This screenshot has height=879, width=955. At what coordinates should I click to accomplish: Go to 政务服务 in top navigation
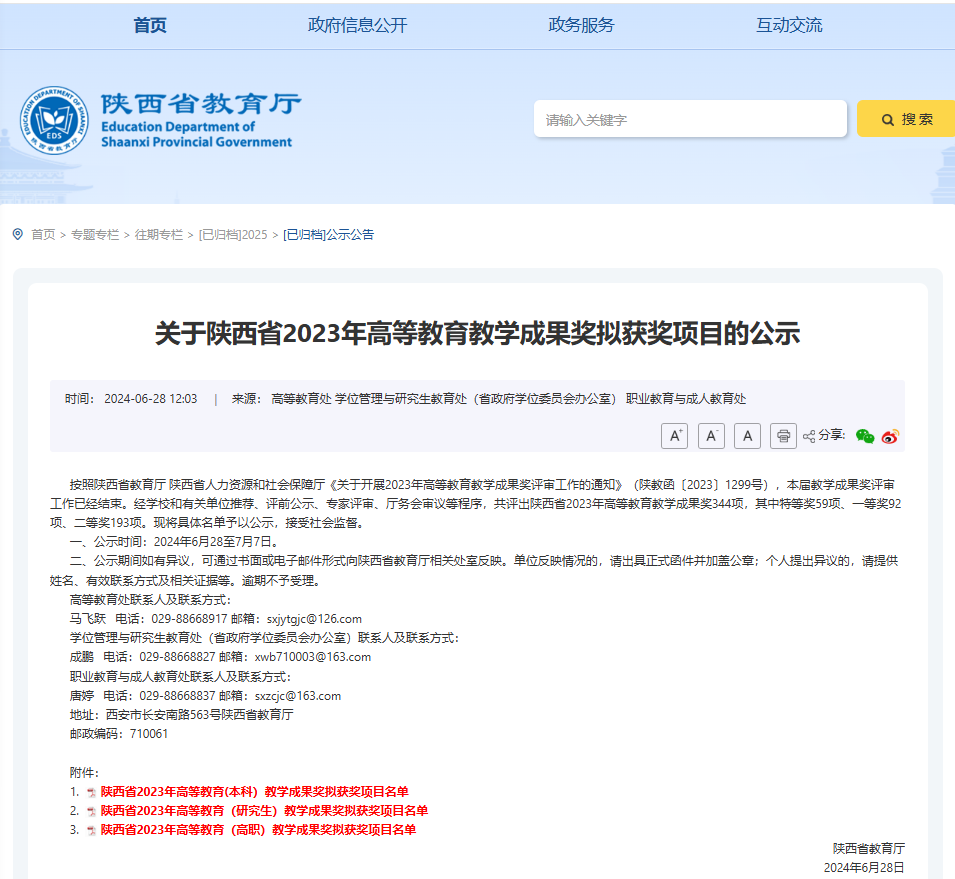581,26
